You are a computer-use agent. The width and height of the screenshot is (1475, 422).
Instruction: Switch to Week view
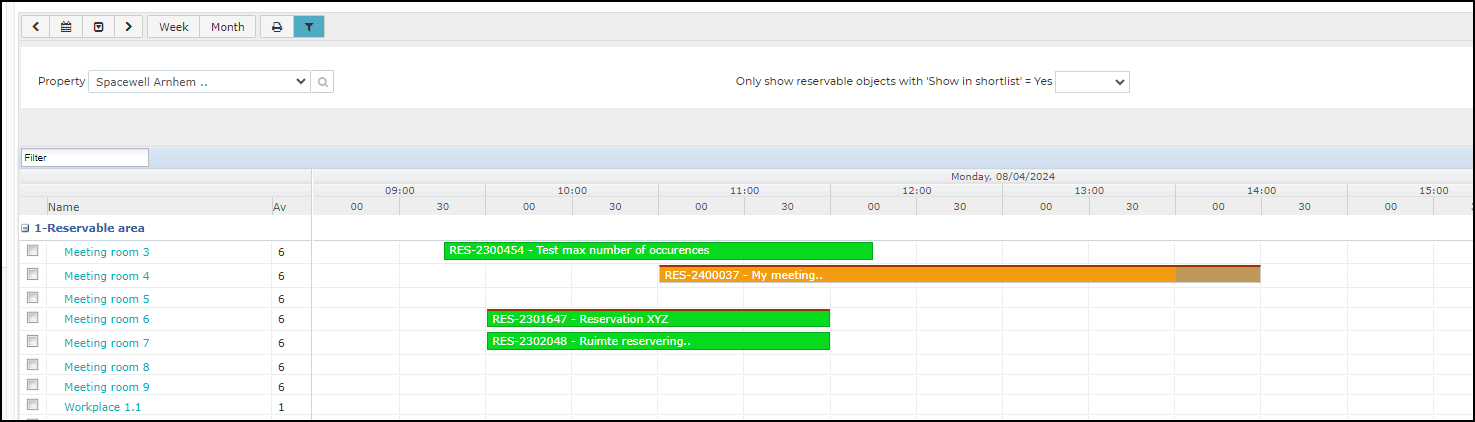(174, 27)
